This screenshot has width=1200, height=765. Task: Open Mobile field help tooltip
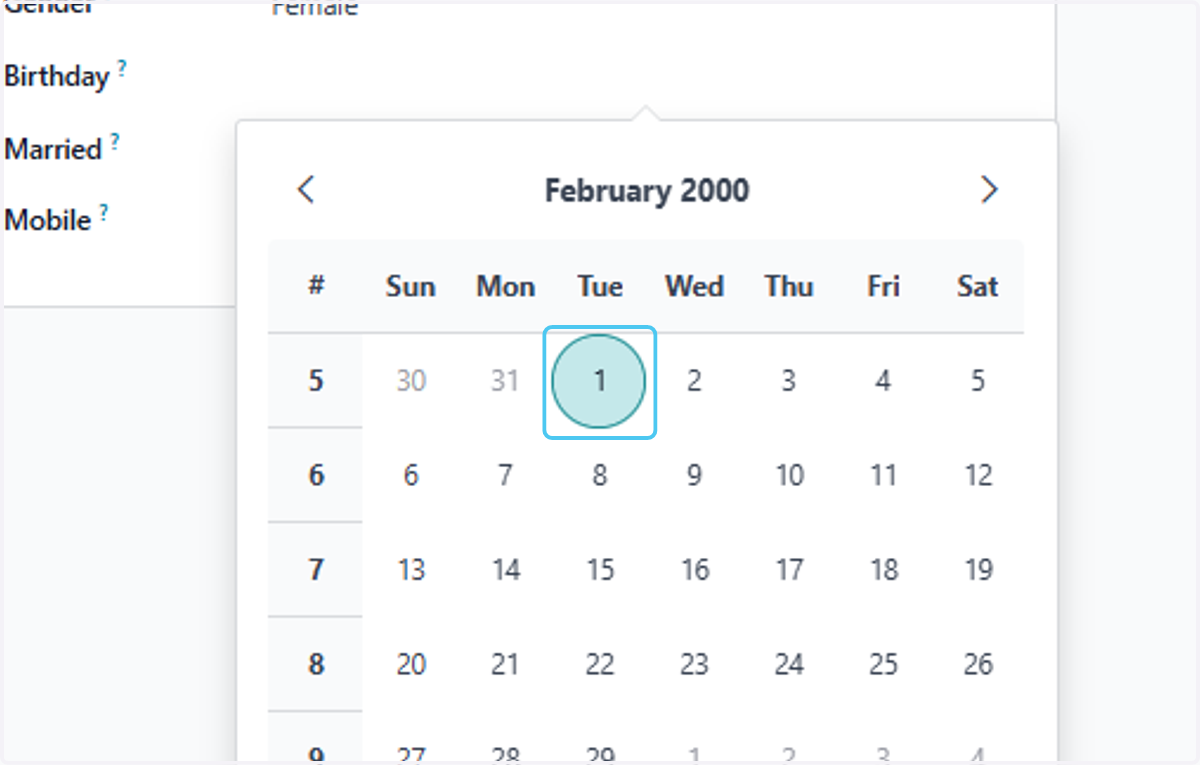point(103,212)
